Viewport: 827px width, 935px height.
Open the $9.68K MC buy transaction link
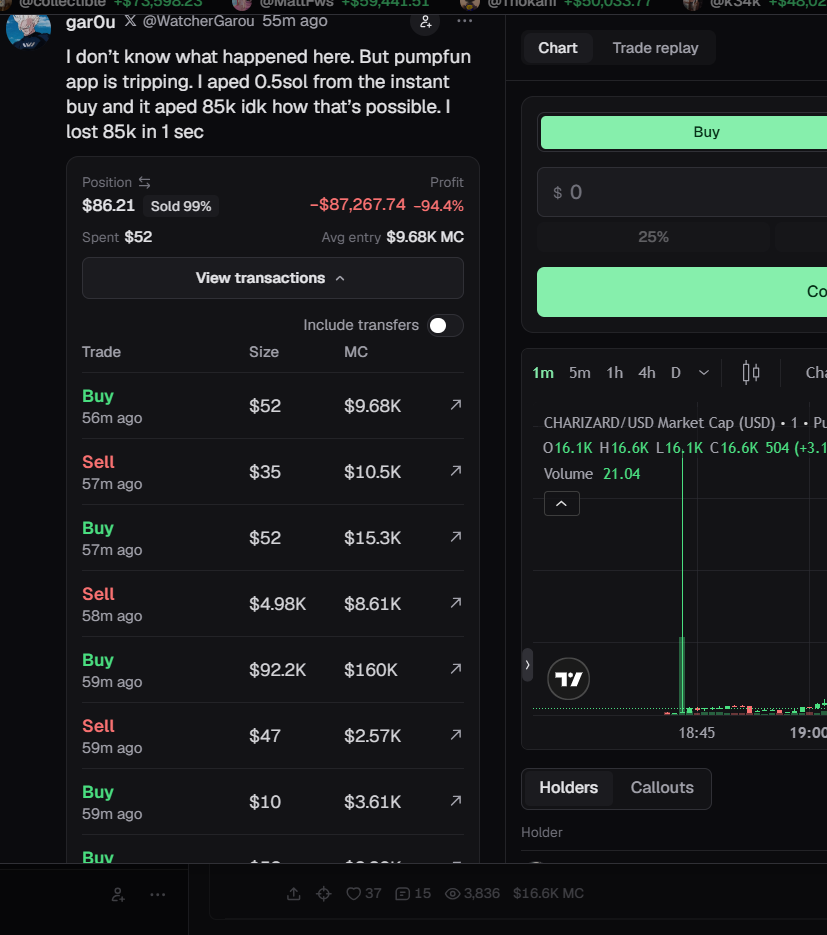(x=456, y=405)
